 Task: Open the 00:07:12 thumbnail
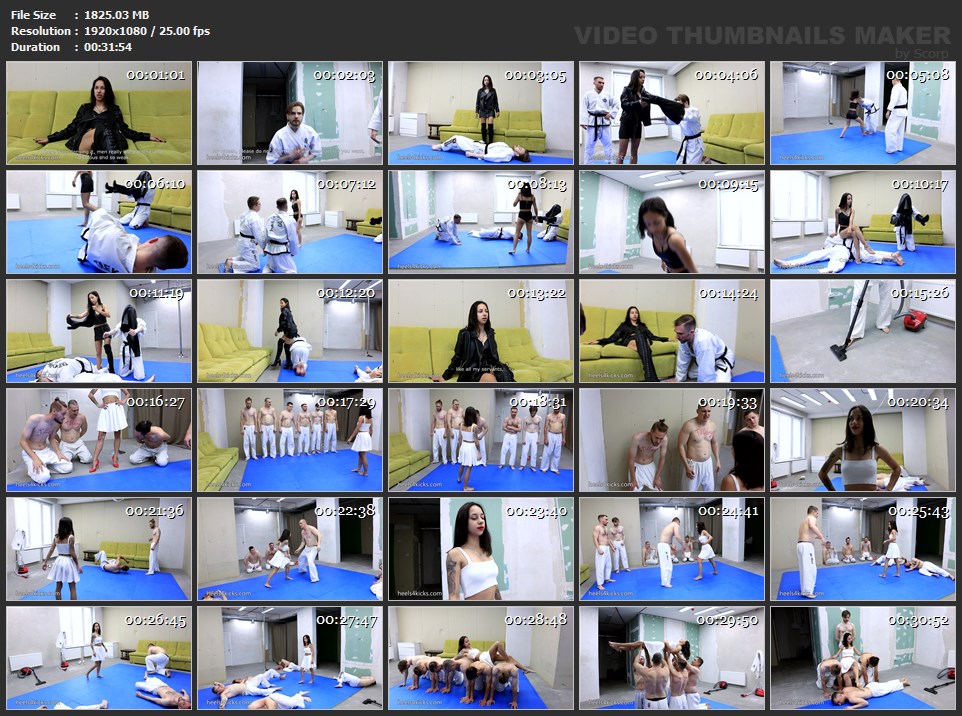pyautogui.click(x=290, y=222)
